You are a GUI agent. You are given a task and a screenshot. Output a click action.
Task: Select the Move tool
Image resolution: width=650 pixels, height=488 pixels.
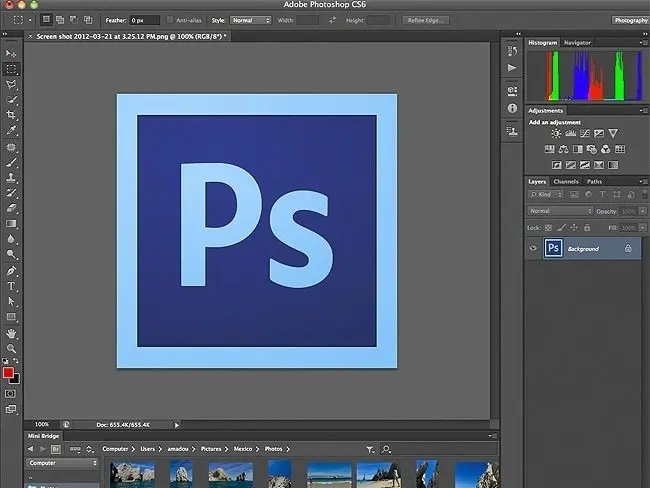coord(11,53)
